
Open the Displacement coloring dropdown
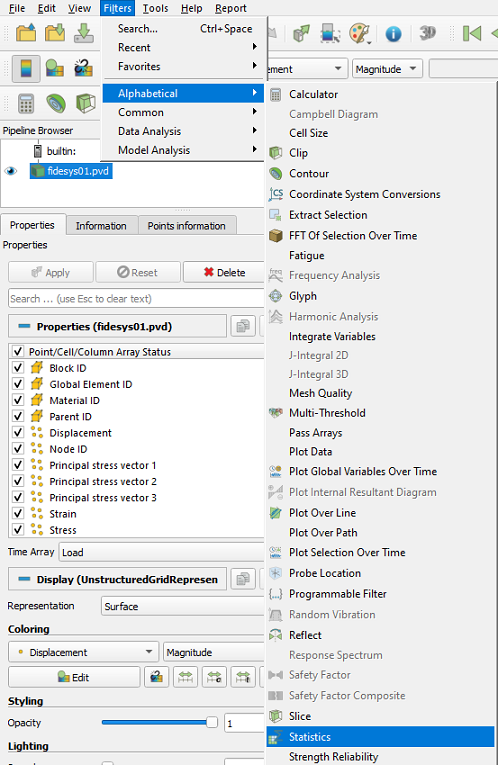[83, 652]
